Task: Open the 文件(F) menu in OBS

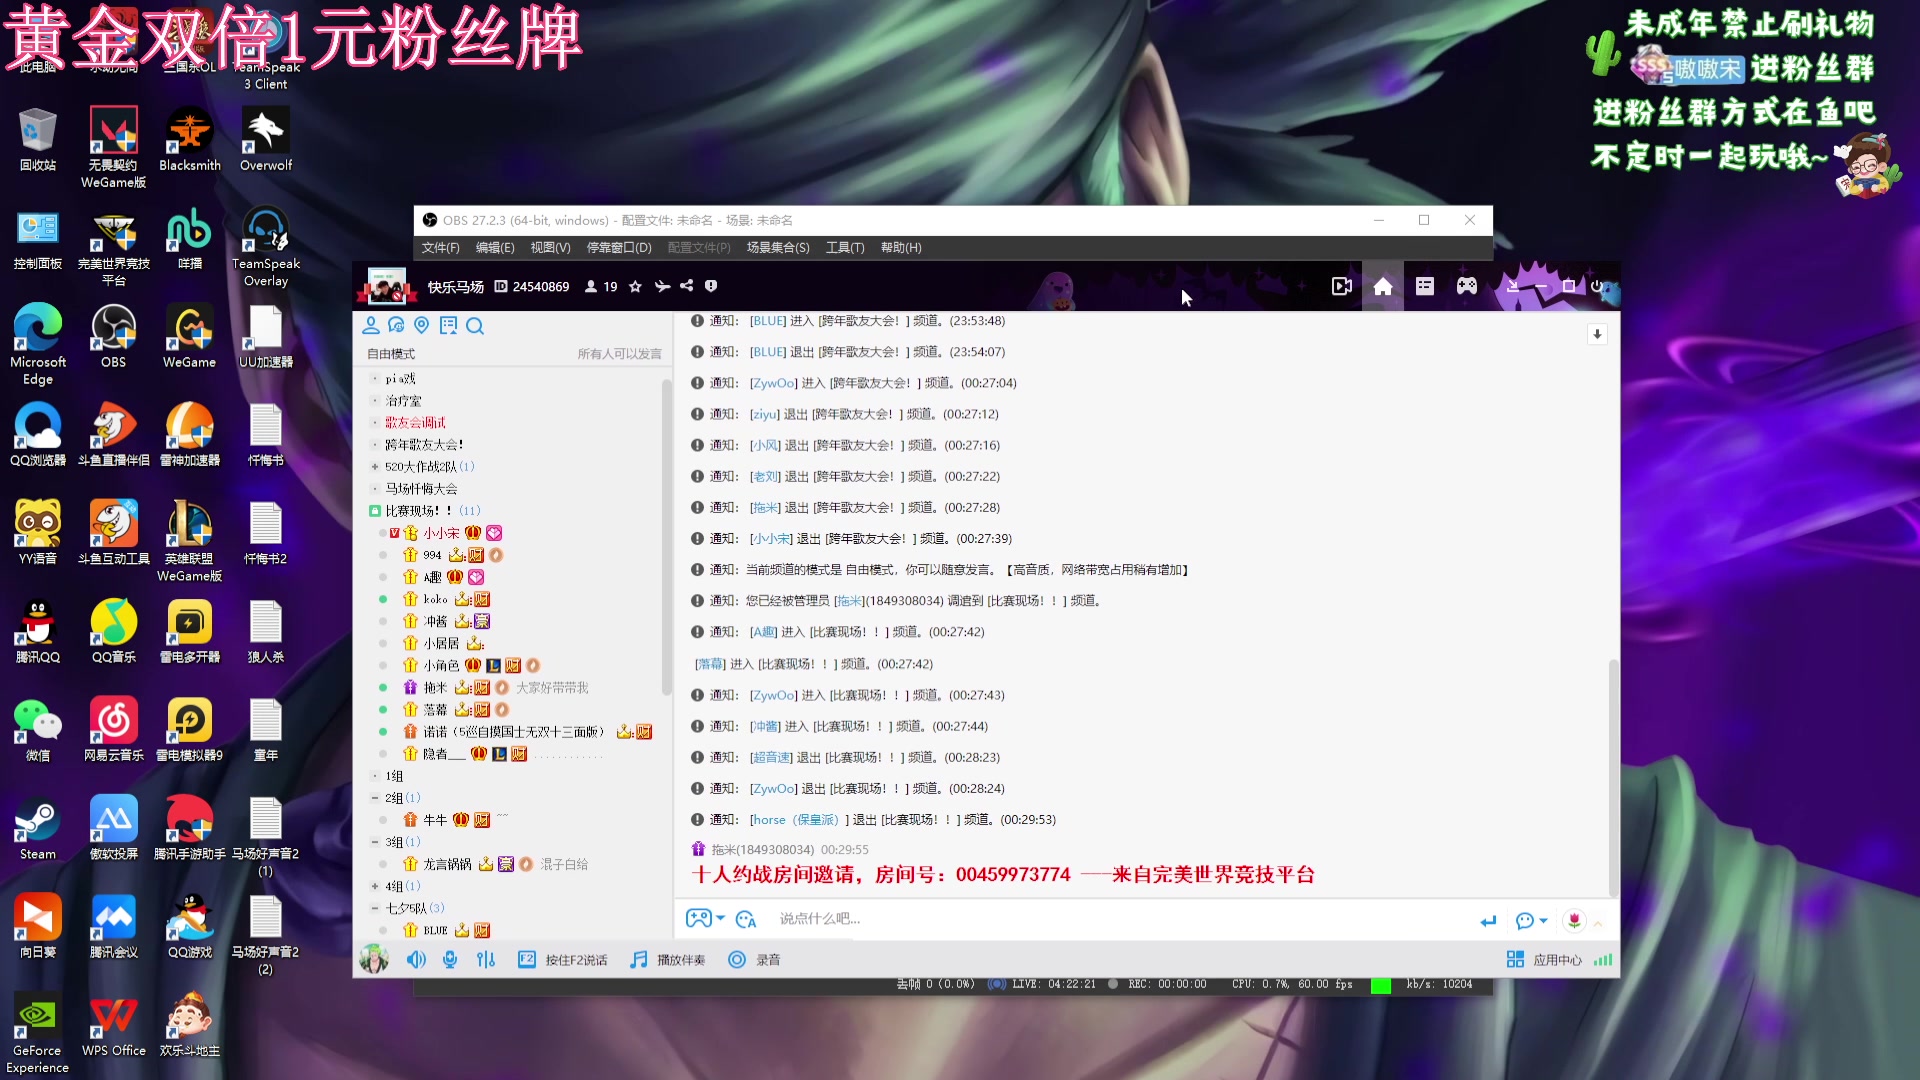Action: click(440, 247)
